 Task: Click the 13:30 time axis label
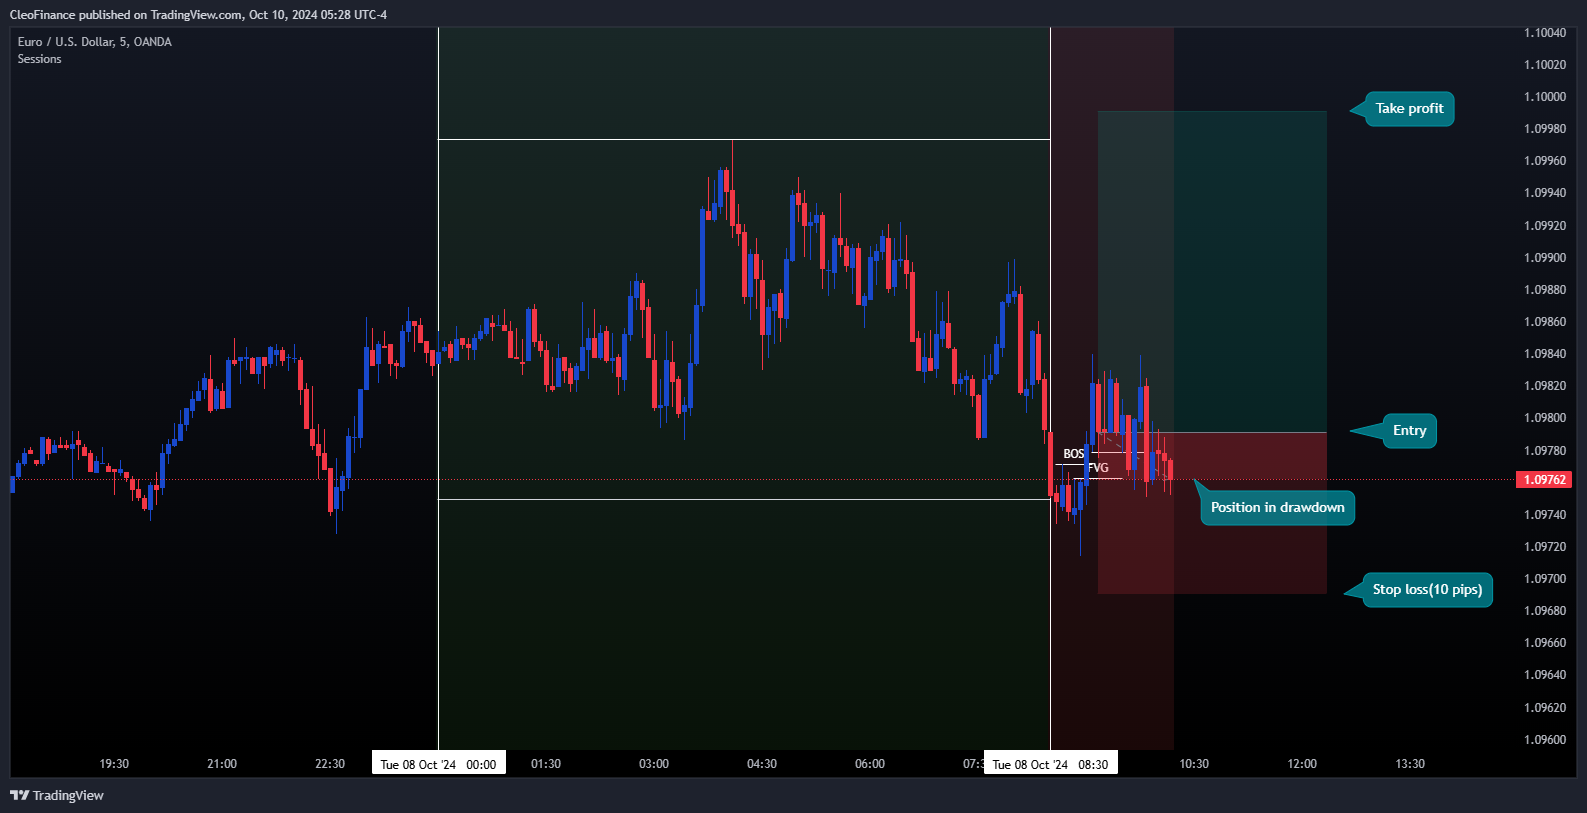(1410, 764)
